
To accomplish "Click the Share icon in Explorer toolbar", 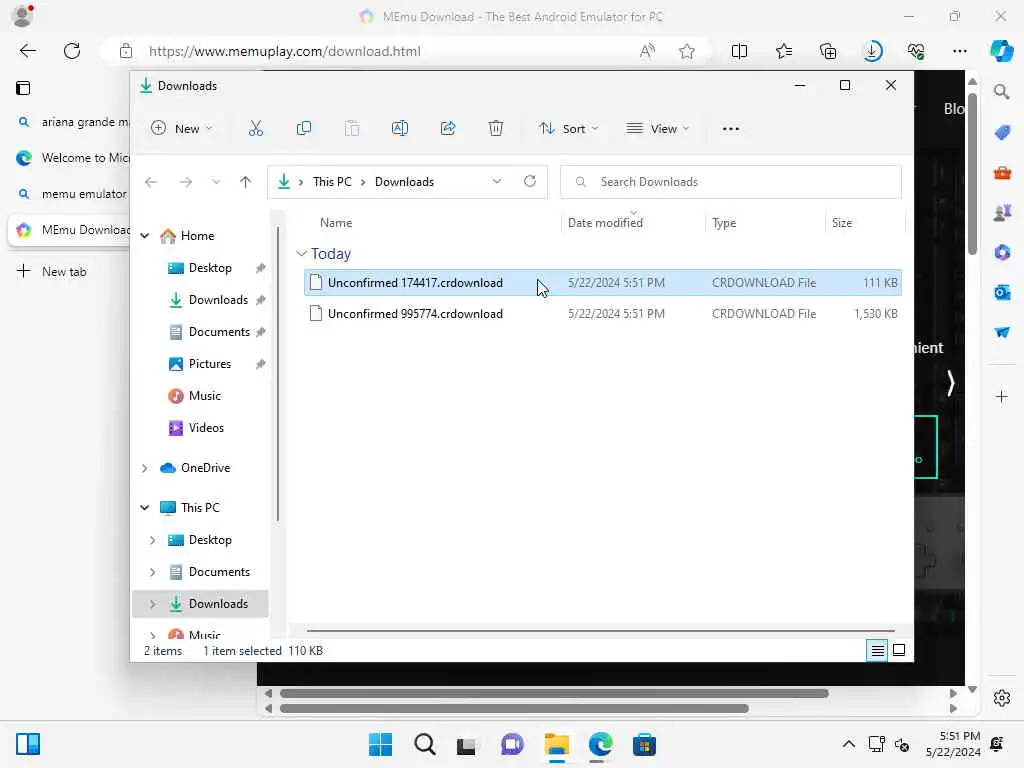I will click(x=448, y=129).
